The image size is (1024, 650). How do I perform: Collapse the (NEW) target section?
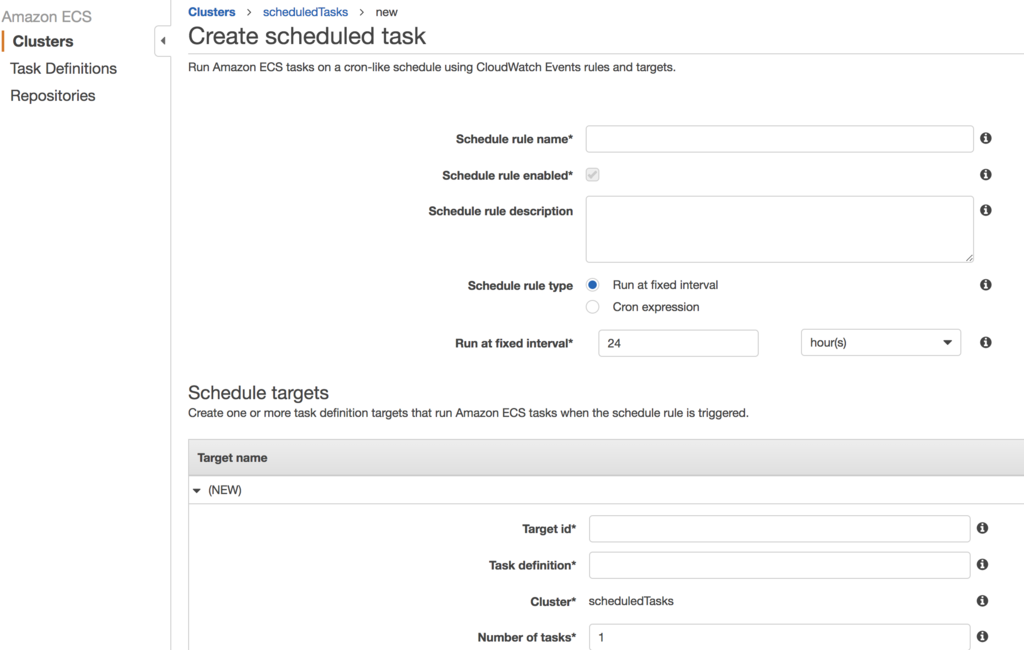tap(196, 490)
